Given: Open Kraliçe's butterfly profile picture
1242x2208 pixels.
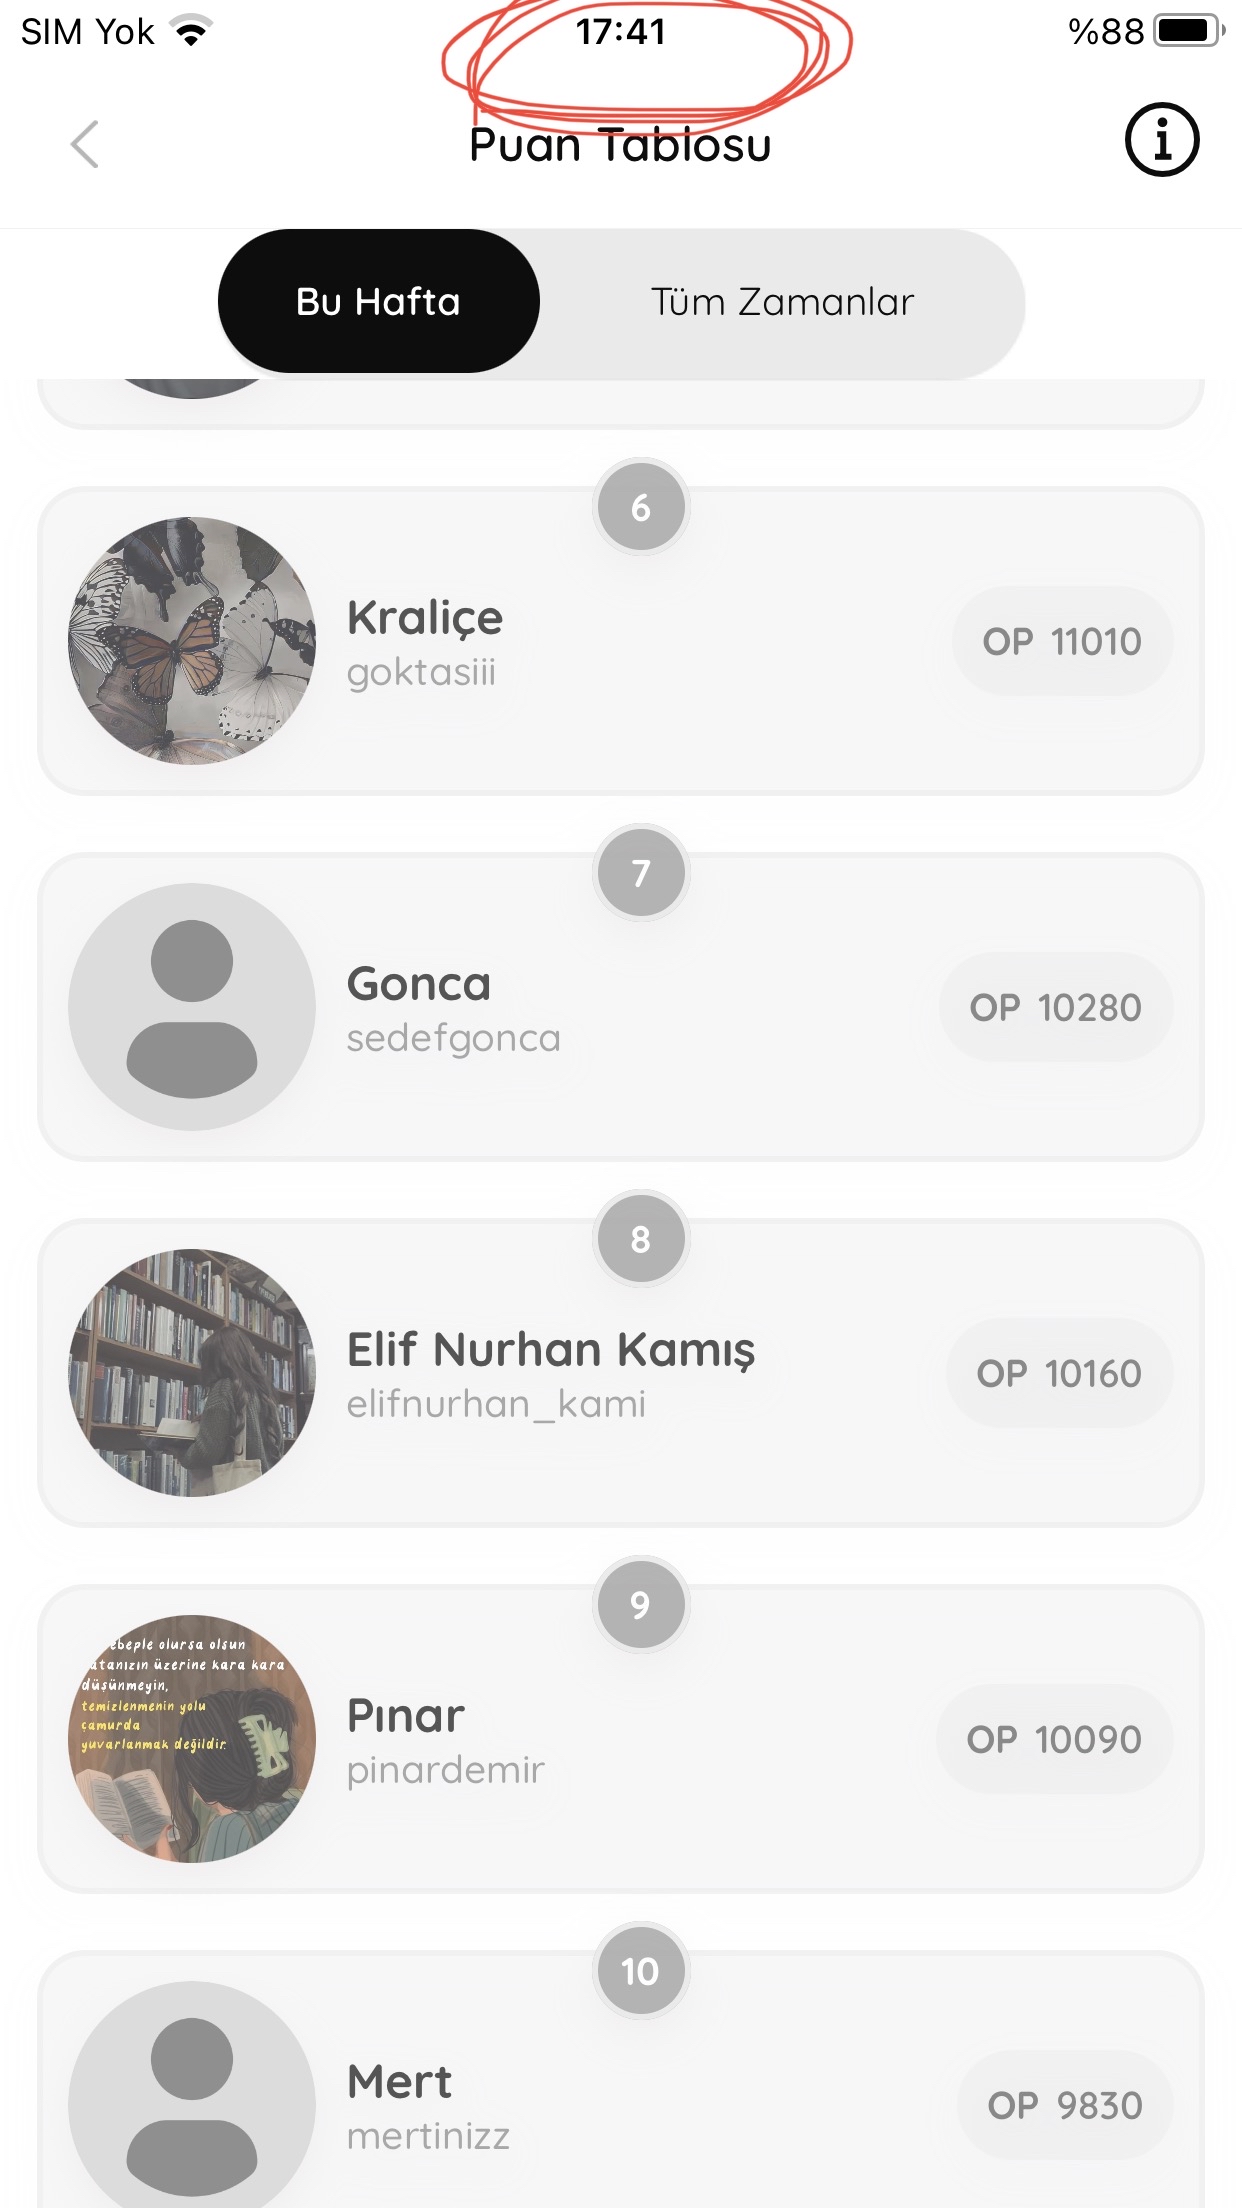Looking at the screenshot, I should [x=192, y=641].
